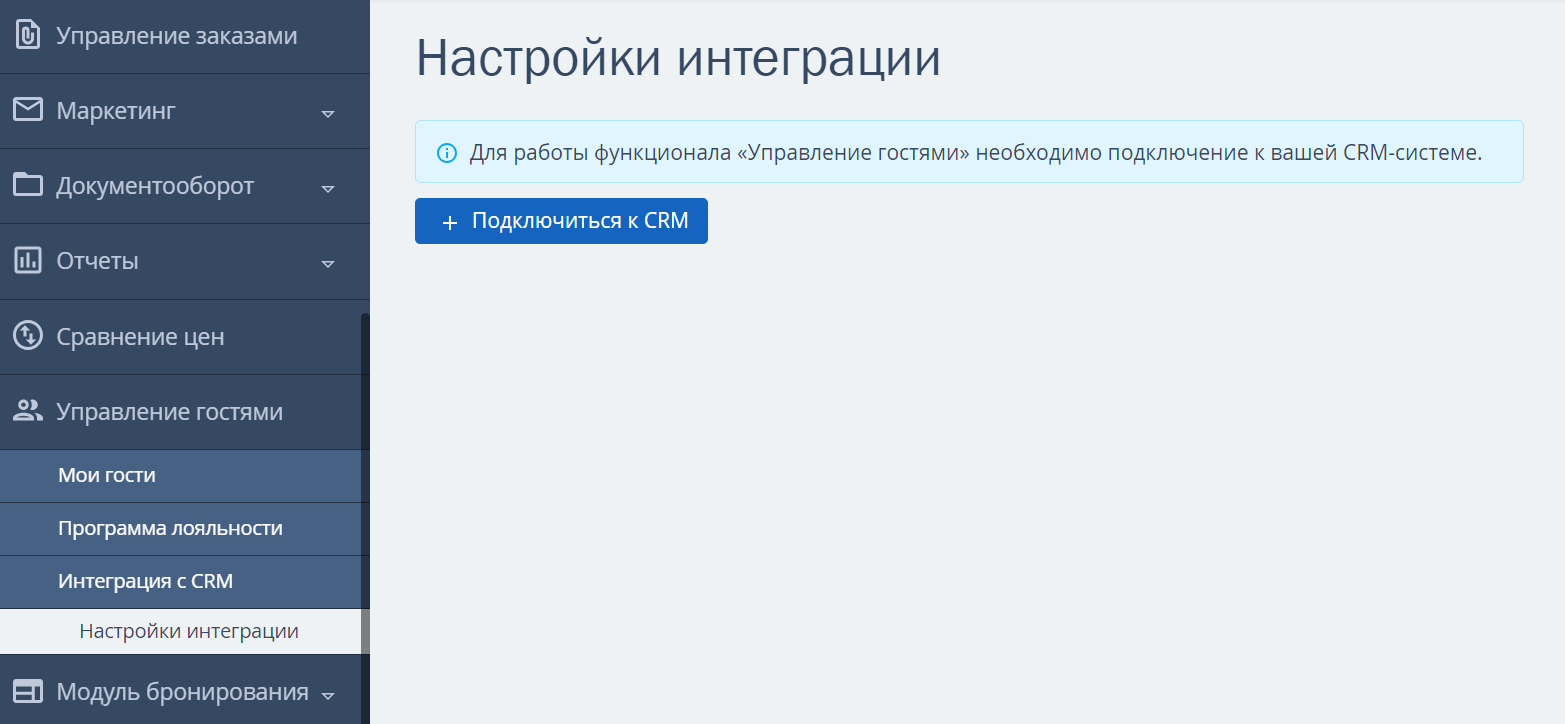This screenshot has width=1565, height=724.
Task: Open the Модуль бронирования section
Action: tap(185, 690)
